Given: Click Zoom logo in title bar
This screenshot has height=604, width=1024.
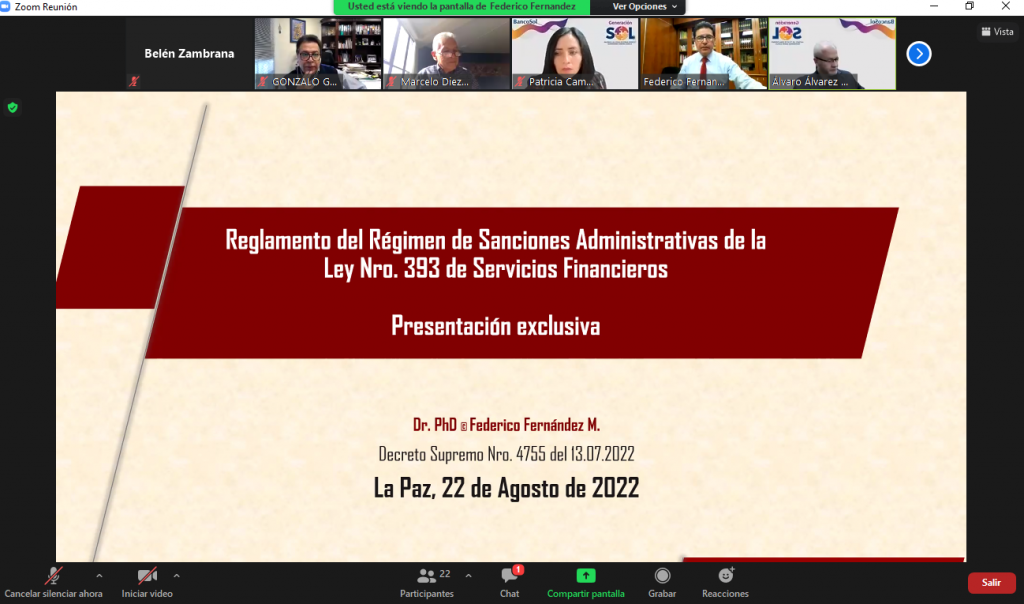Looking at the screenshot, I should [x=7, y=7].
